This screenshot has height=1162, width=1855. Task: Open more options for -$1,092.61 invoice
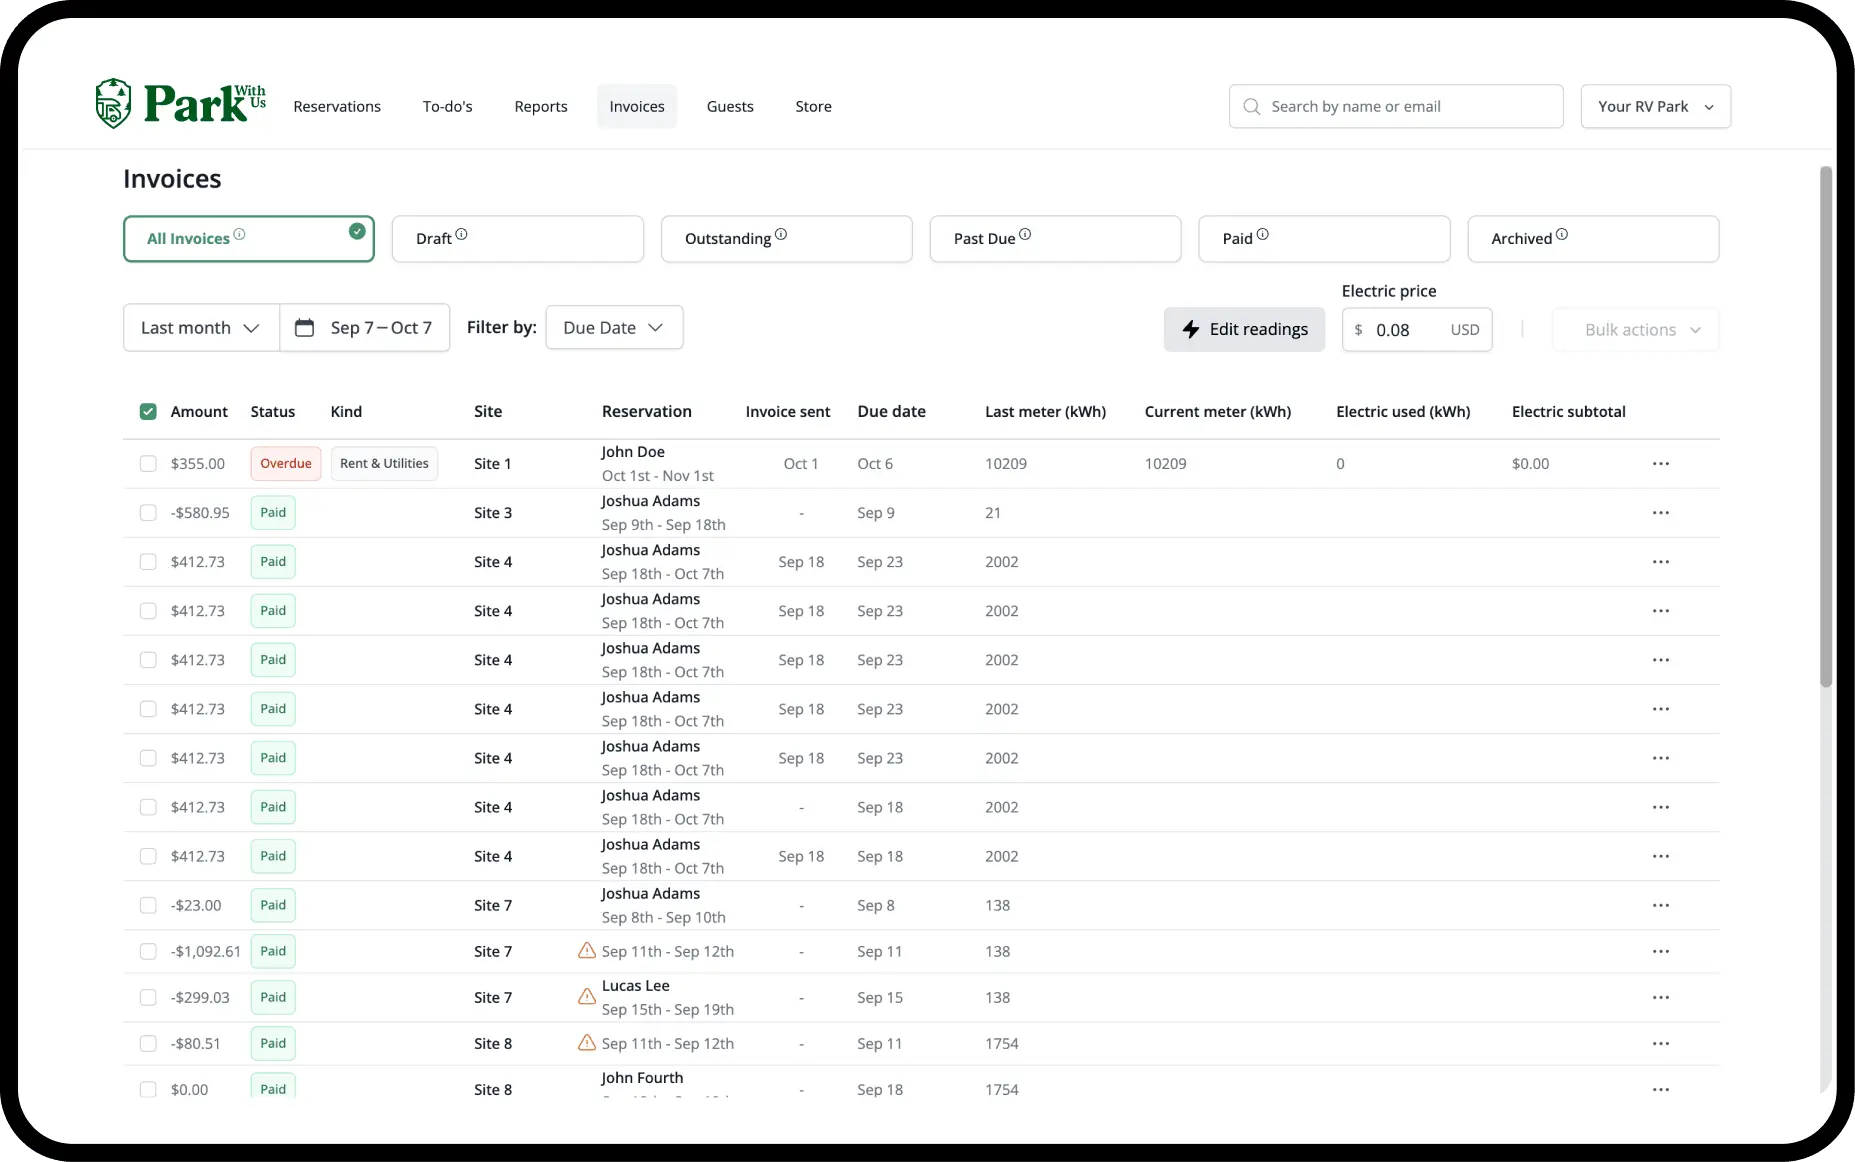click(x=1661, y=952)
